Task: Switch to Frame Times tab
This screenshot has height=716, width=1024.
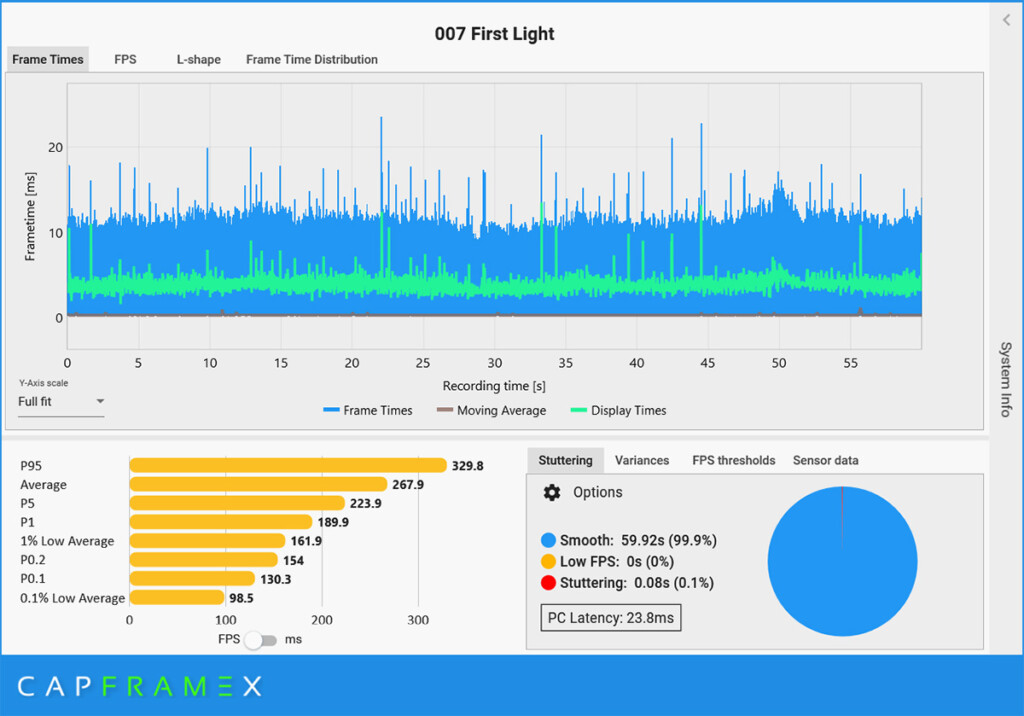Action: point(48,59)
